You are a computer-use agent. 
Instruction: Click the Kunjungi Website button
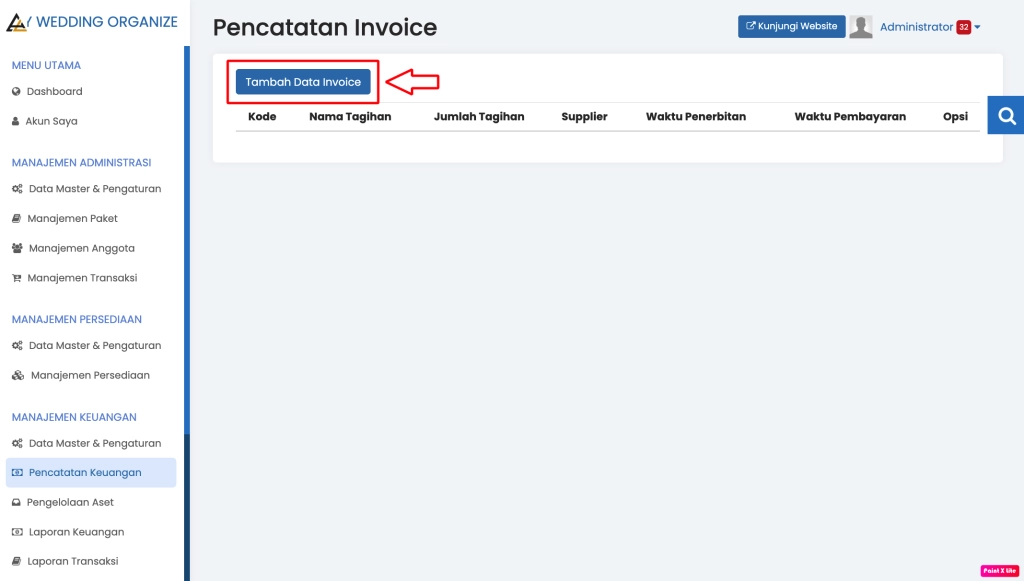pos(791,26)
